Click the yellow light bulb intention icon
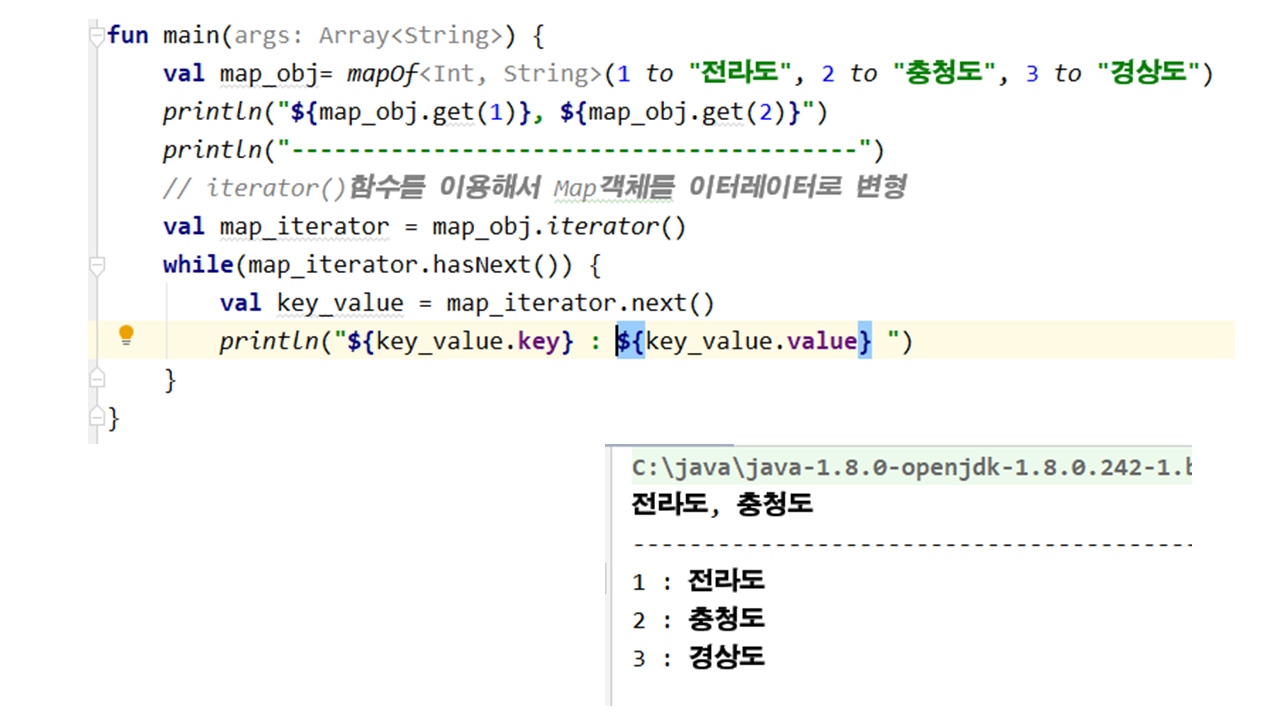1280x720 pixels. point(126,336)
